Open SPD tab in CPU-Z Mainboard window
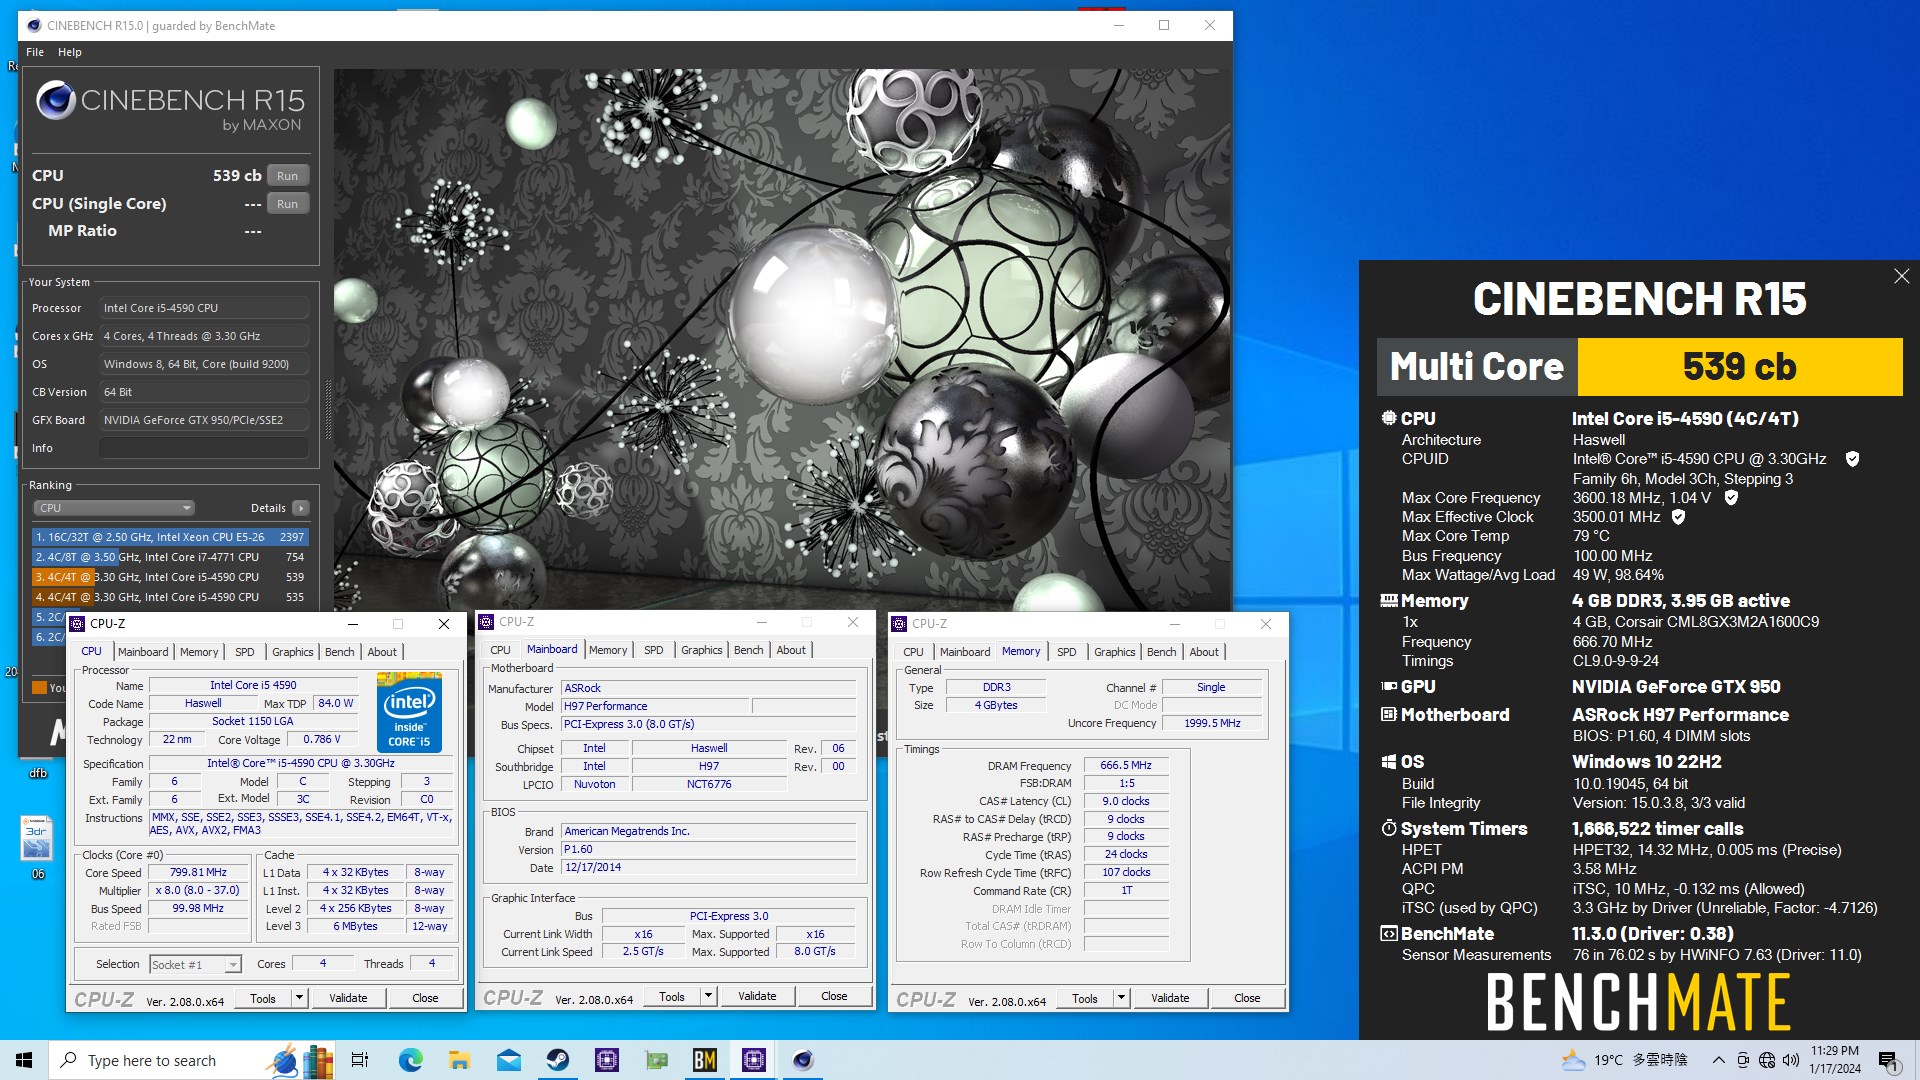This screenshot has width=1920, height=1080. [x=653, y=650]
